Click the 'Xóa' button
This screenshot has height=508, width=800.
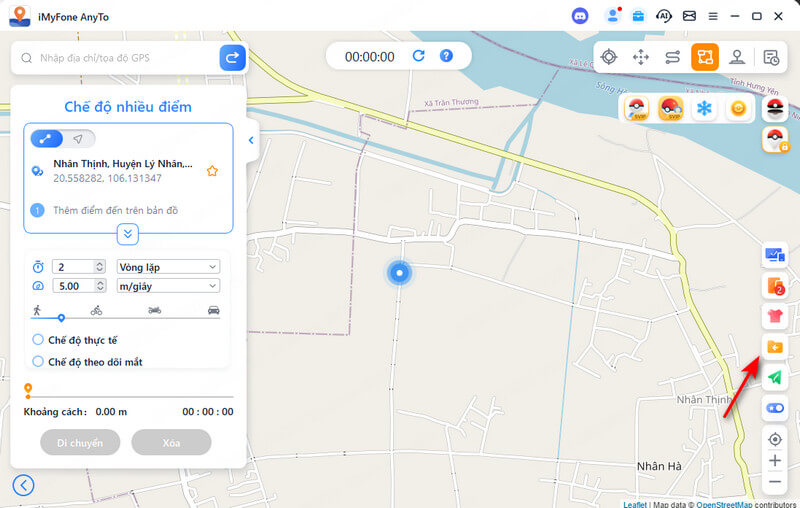coord(171,442)
